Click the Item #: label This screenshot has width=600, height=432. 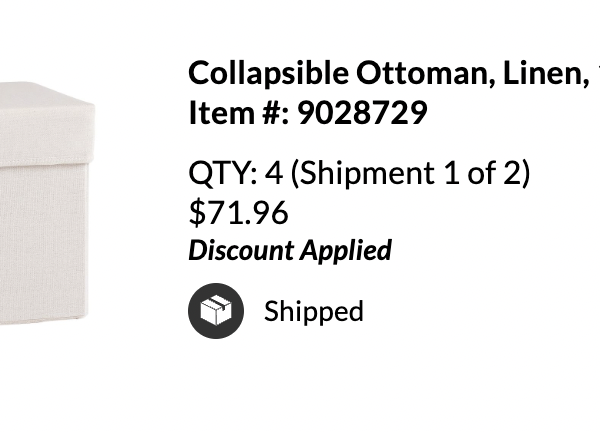(x=239, y=112)
